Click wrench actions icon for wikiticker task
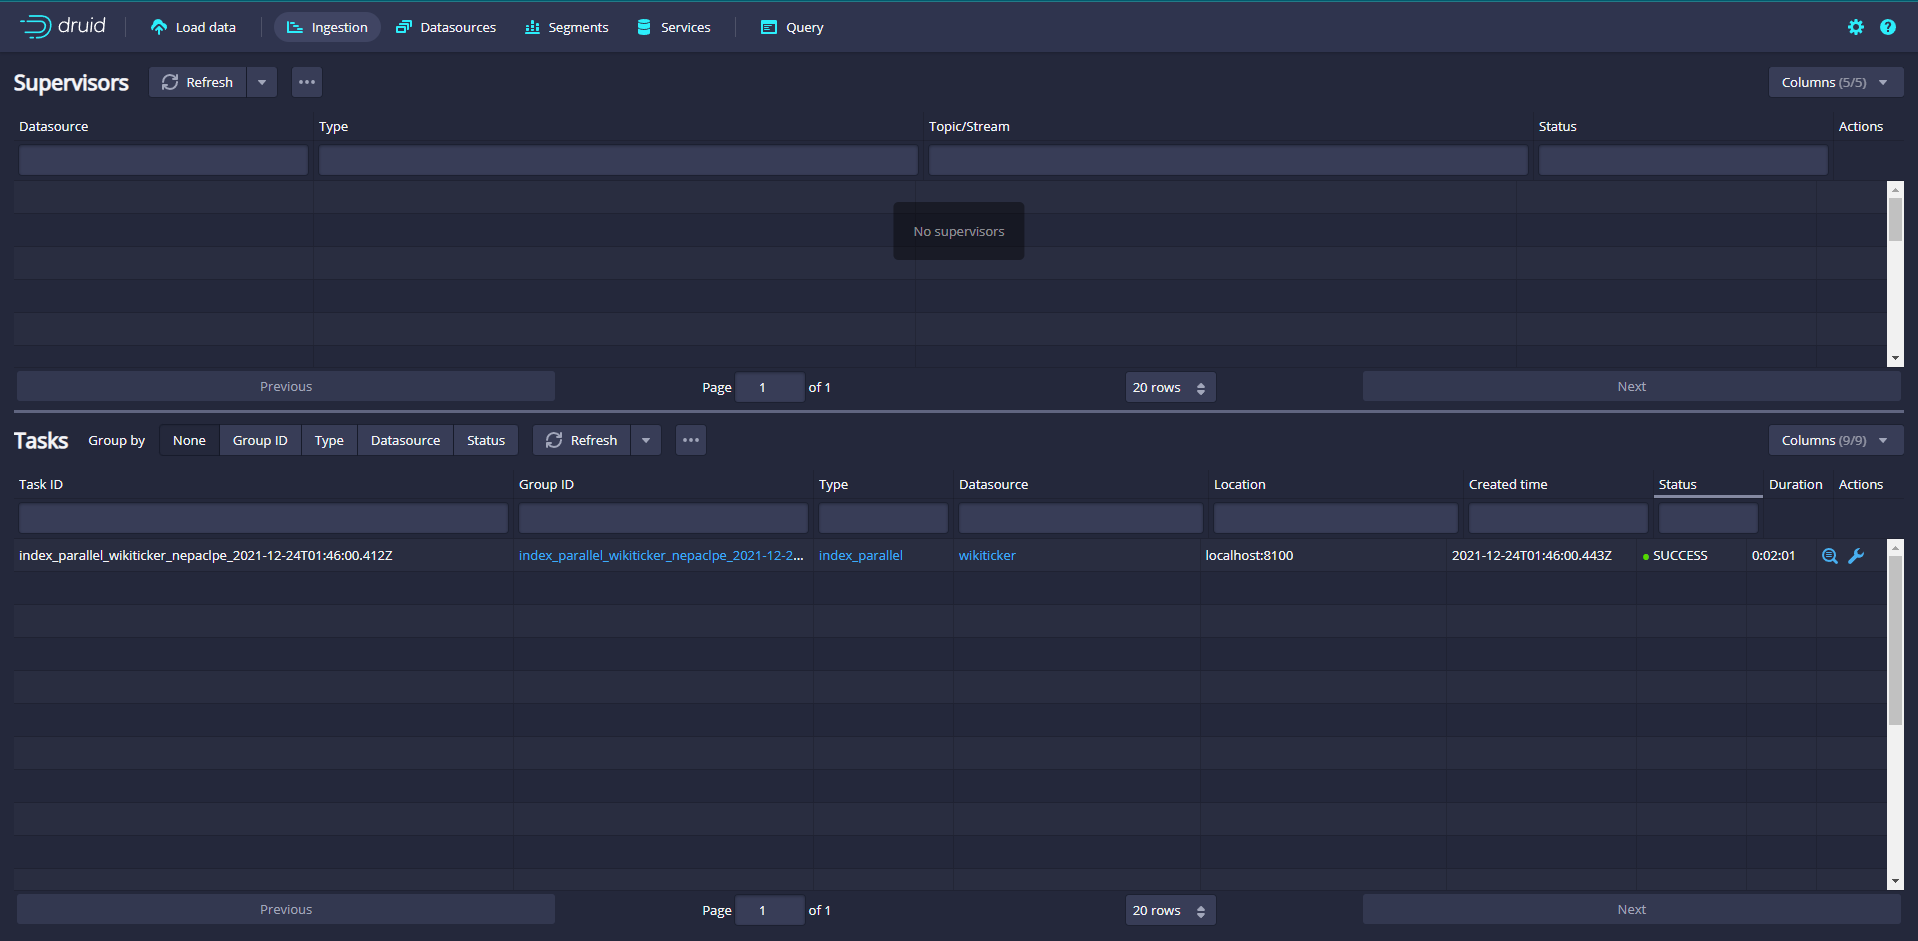 [1856, 556]
